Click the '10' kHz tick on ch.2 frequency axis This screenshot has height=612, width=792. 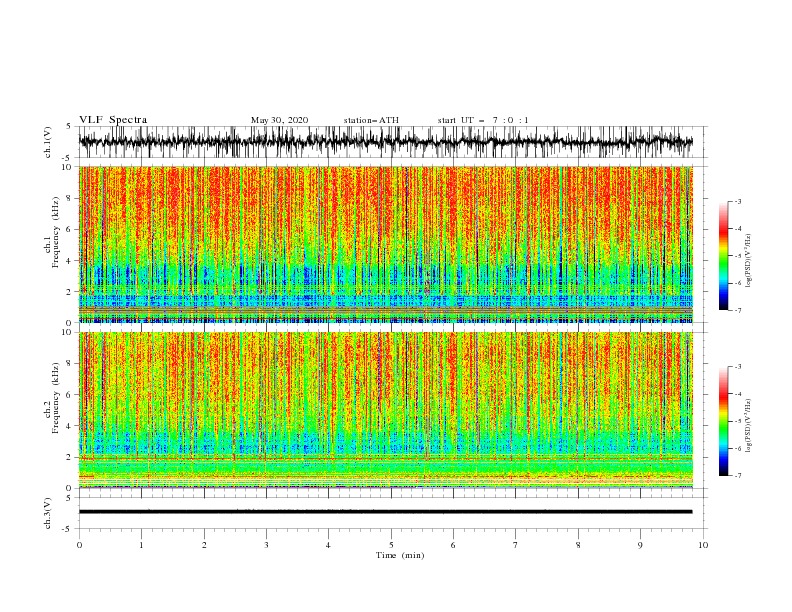(67, 332)
